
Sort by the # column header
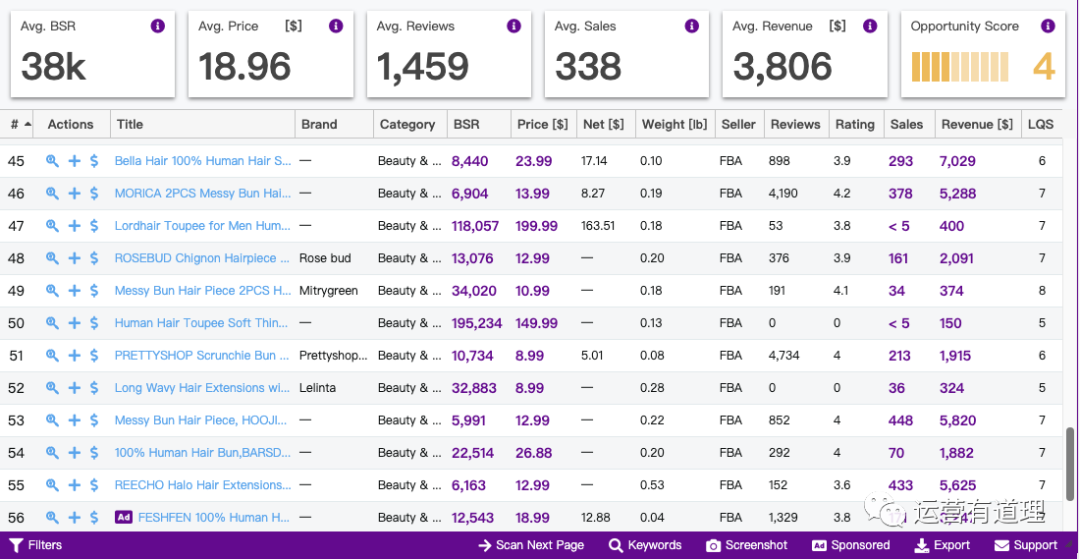pyautogui.click(x=19, y=124)
